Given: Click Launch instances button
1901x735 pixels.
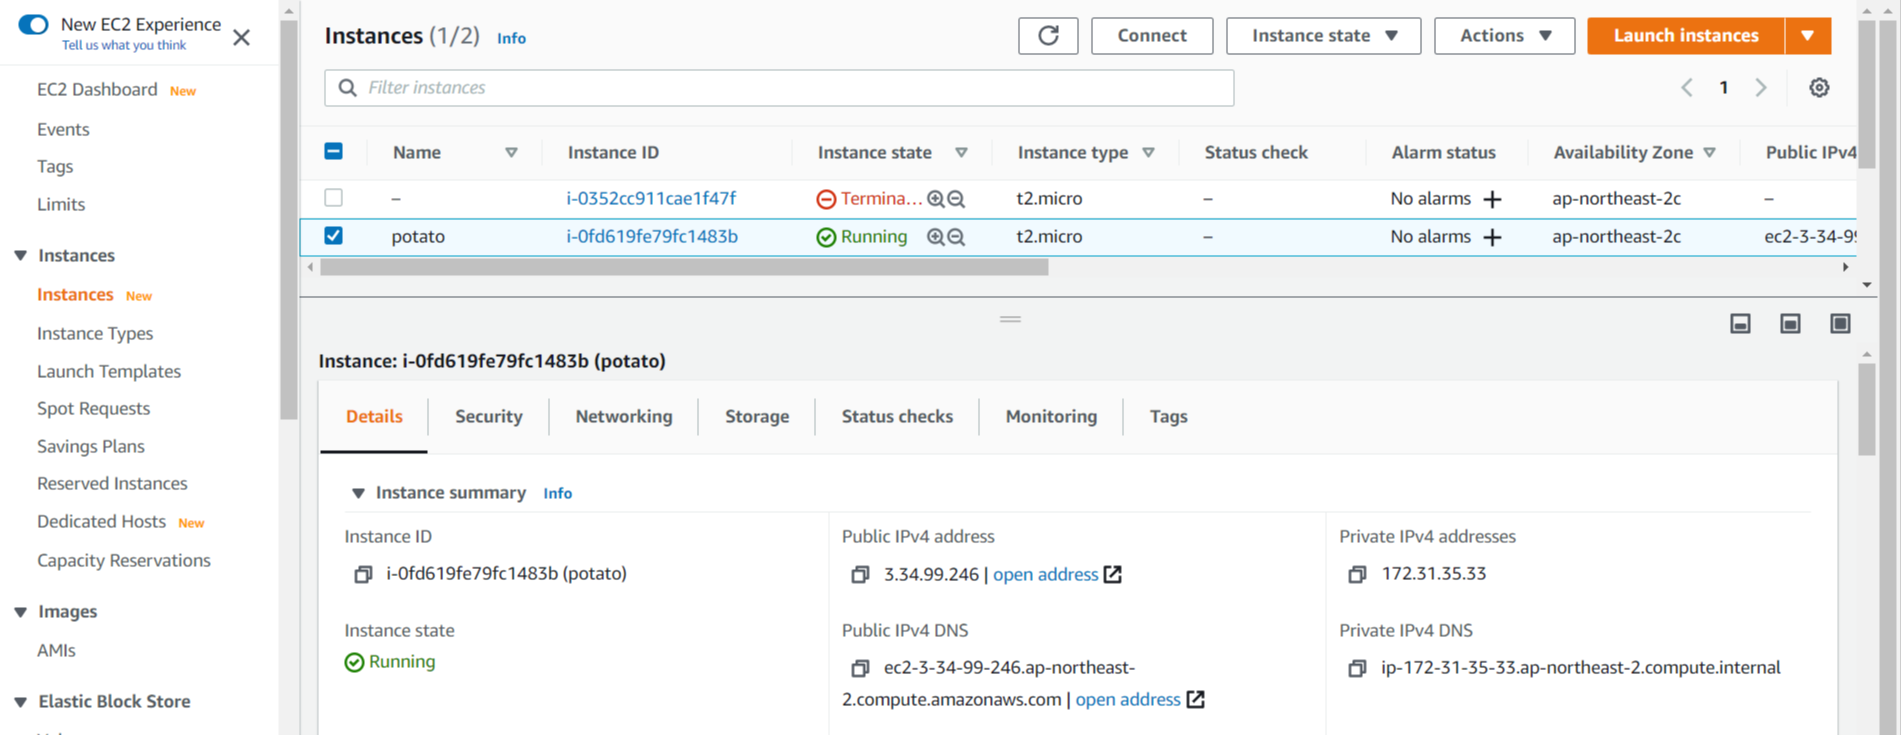Looking at the screenshot, I should (x=1686, y=36).
